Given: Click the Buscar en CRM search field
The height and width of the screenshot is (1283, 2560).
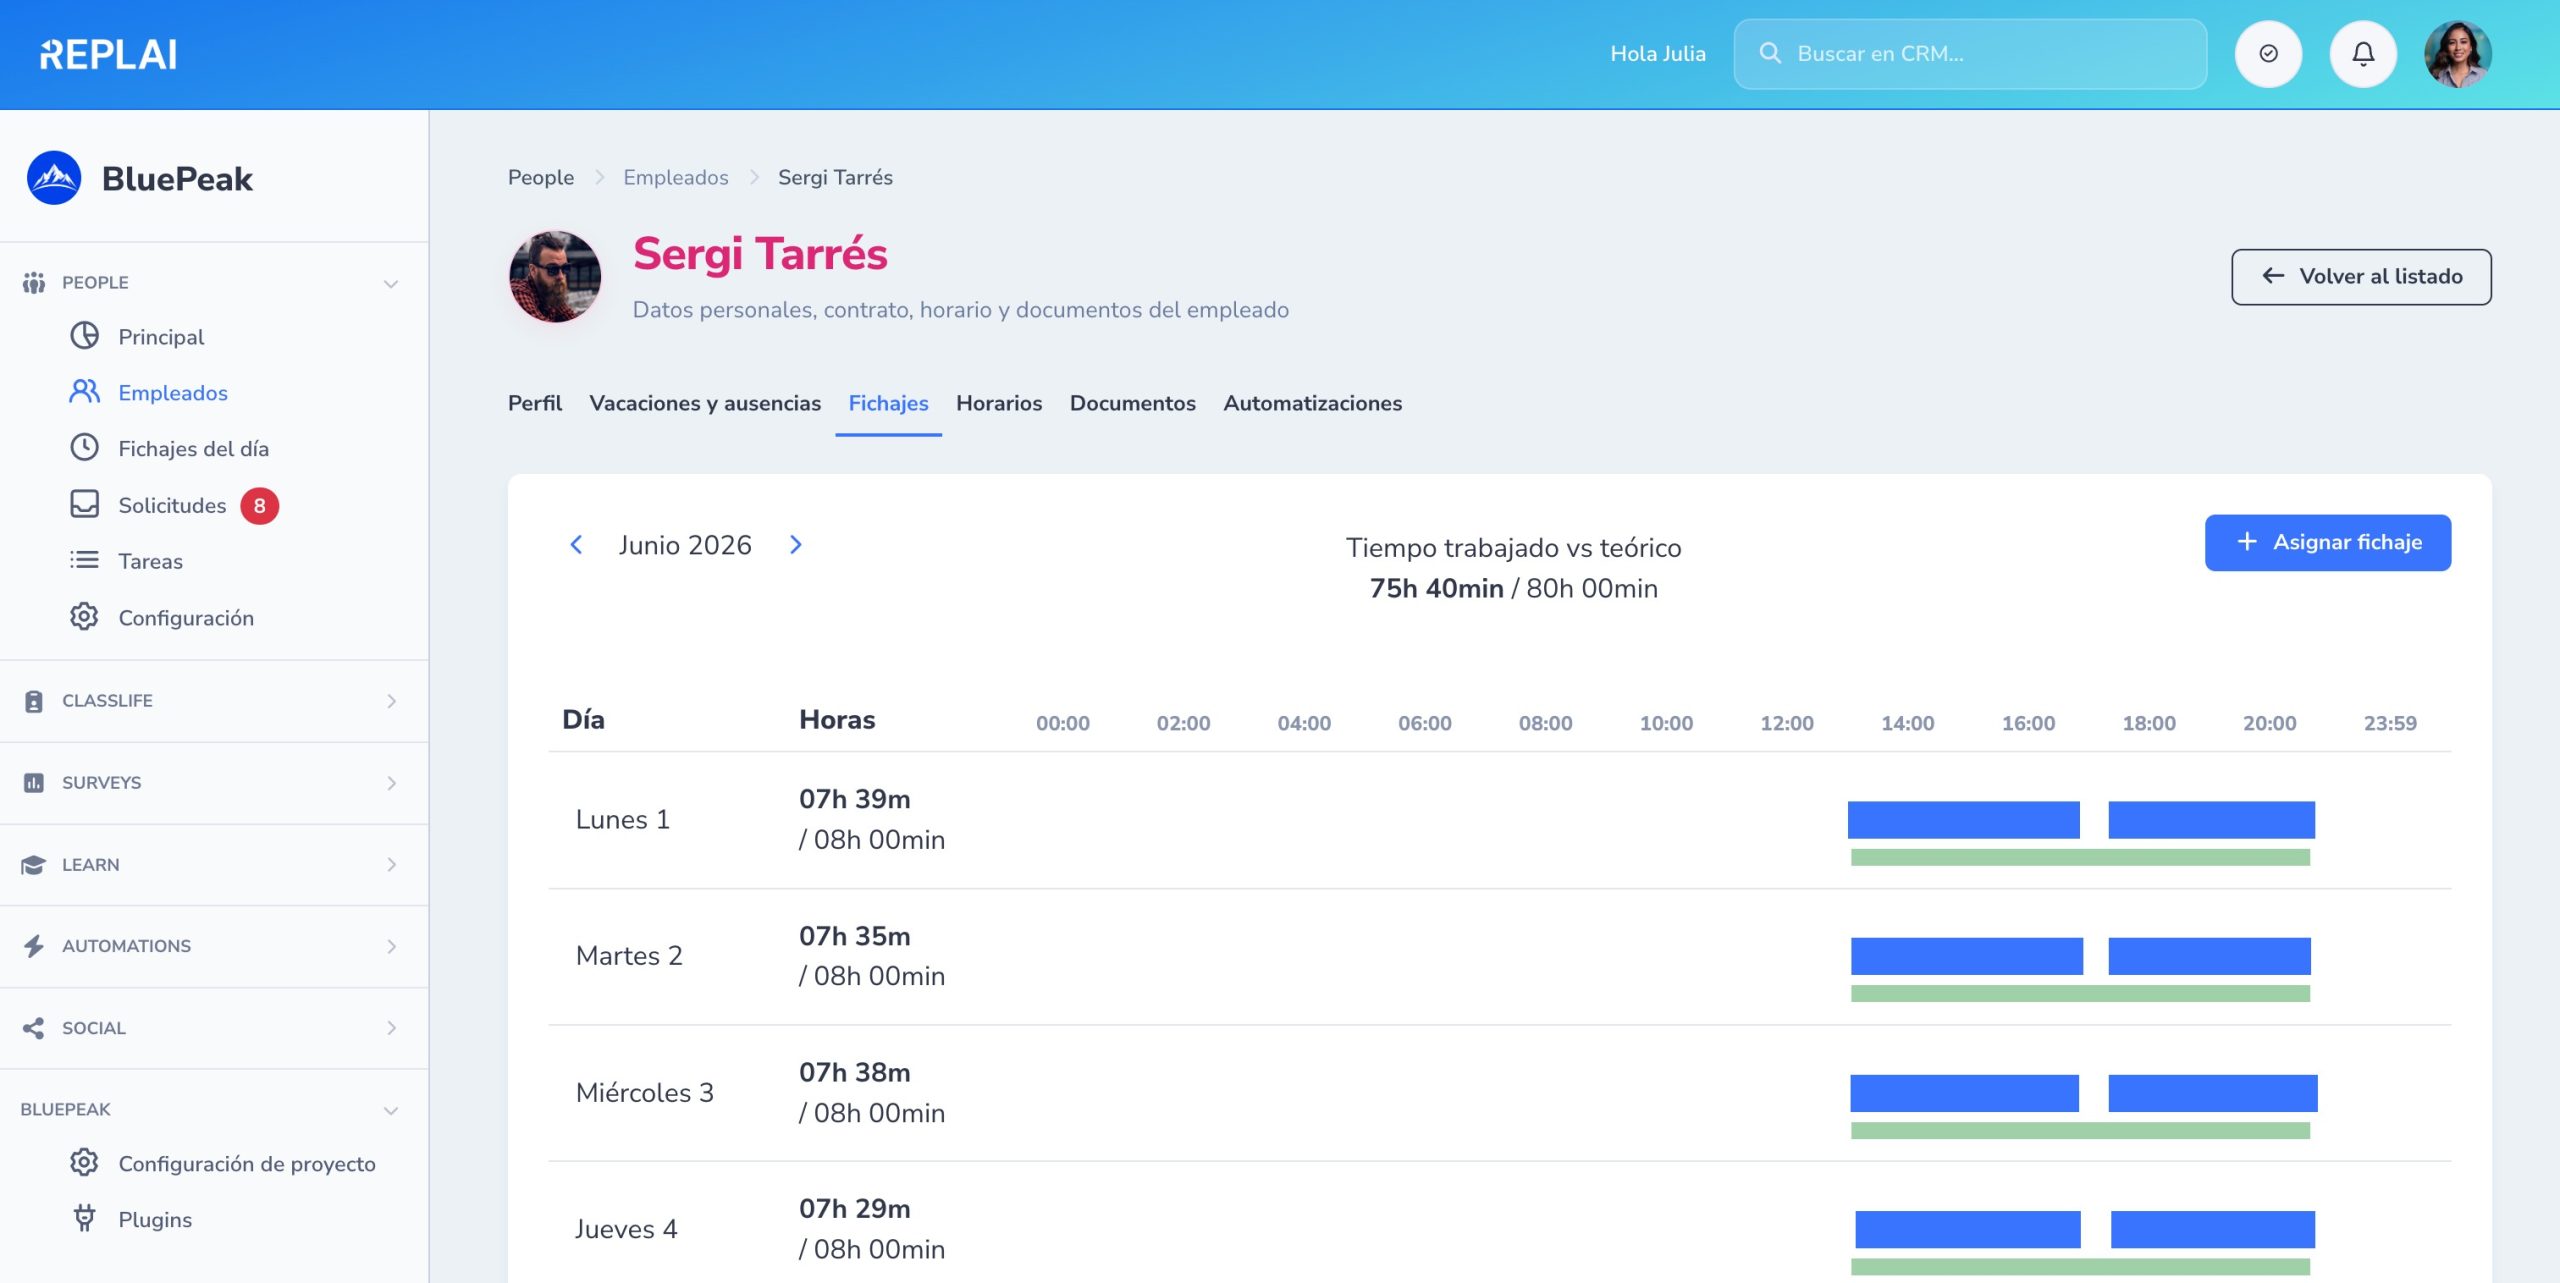Looking at the screenshot, I should tap(1970, 54).
